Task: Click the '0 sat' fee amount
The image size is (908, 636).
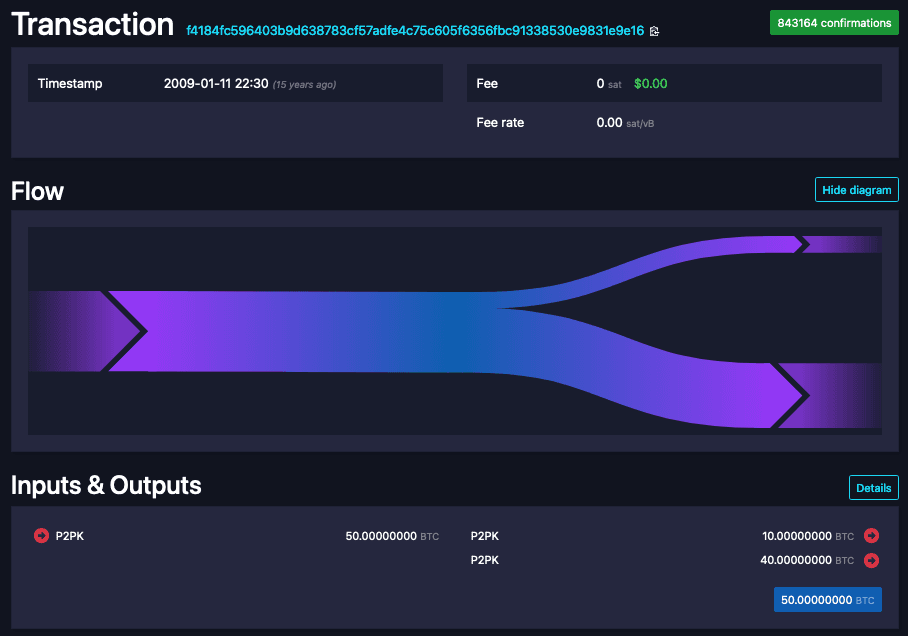Action: pos(609,83)
